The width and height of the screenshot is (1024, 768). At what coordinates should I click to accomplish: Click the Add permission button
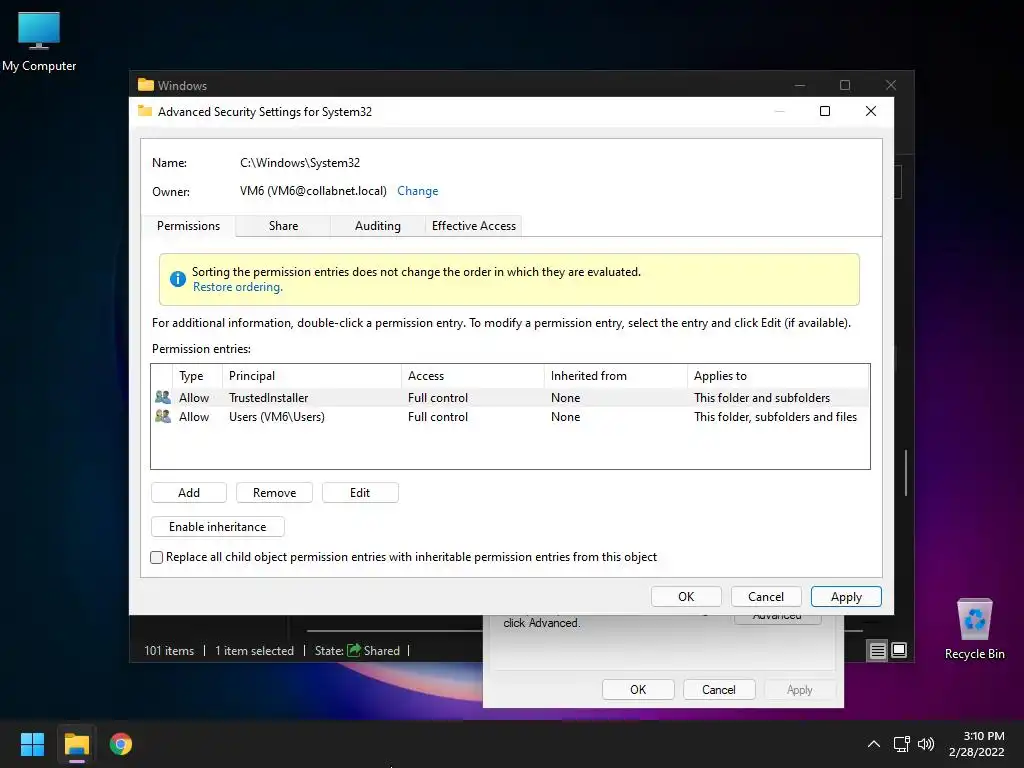point(189,492)
